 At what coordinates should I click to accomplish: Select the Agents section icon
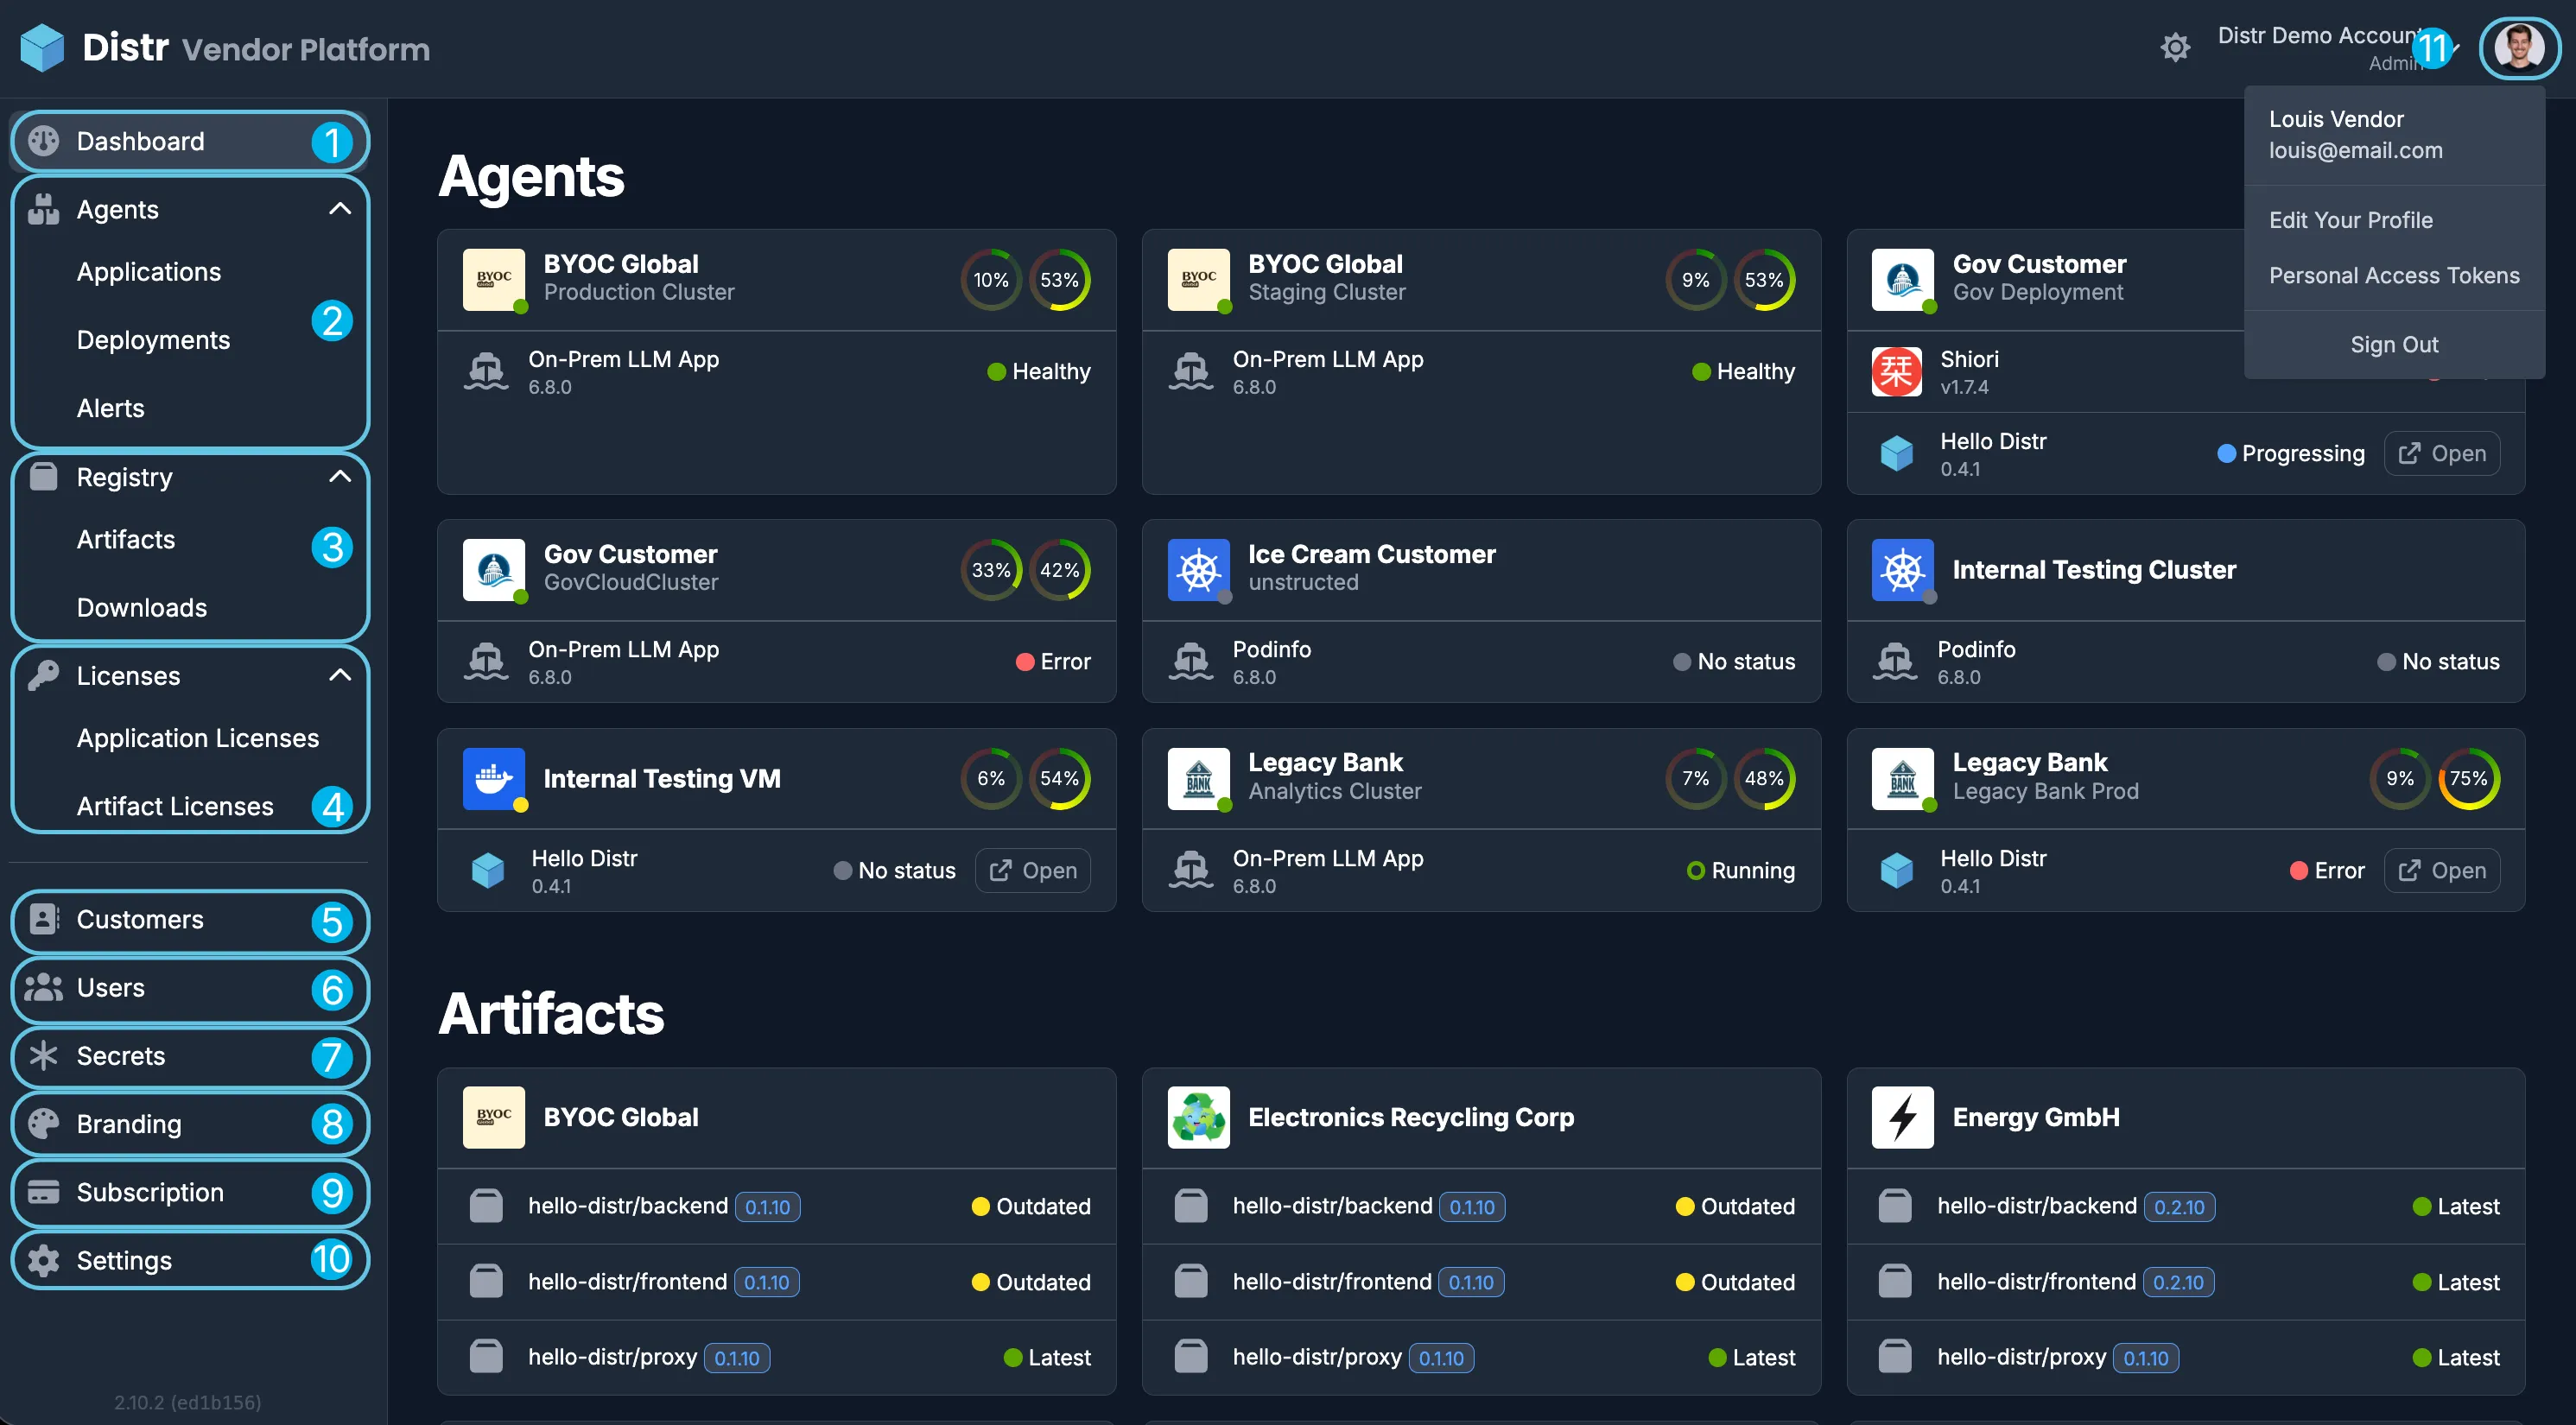(x=43, y=209)
